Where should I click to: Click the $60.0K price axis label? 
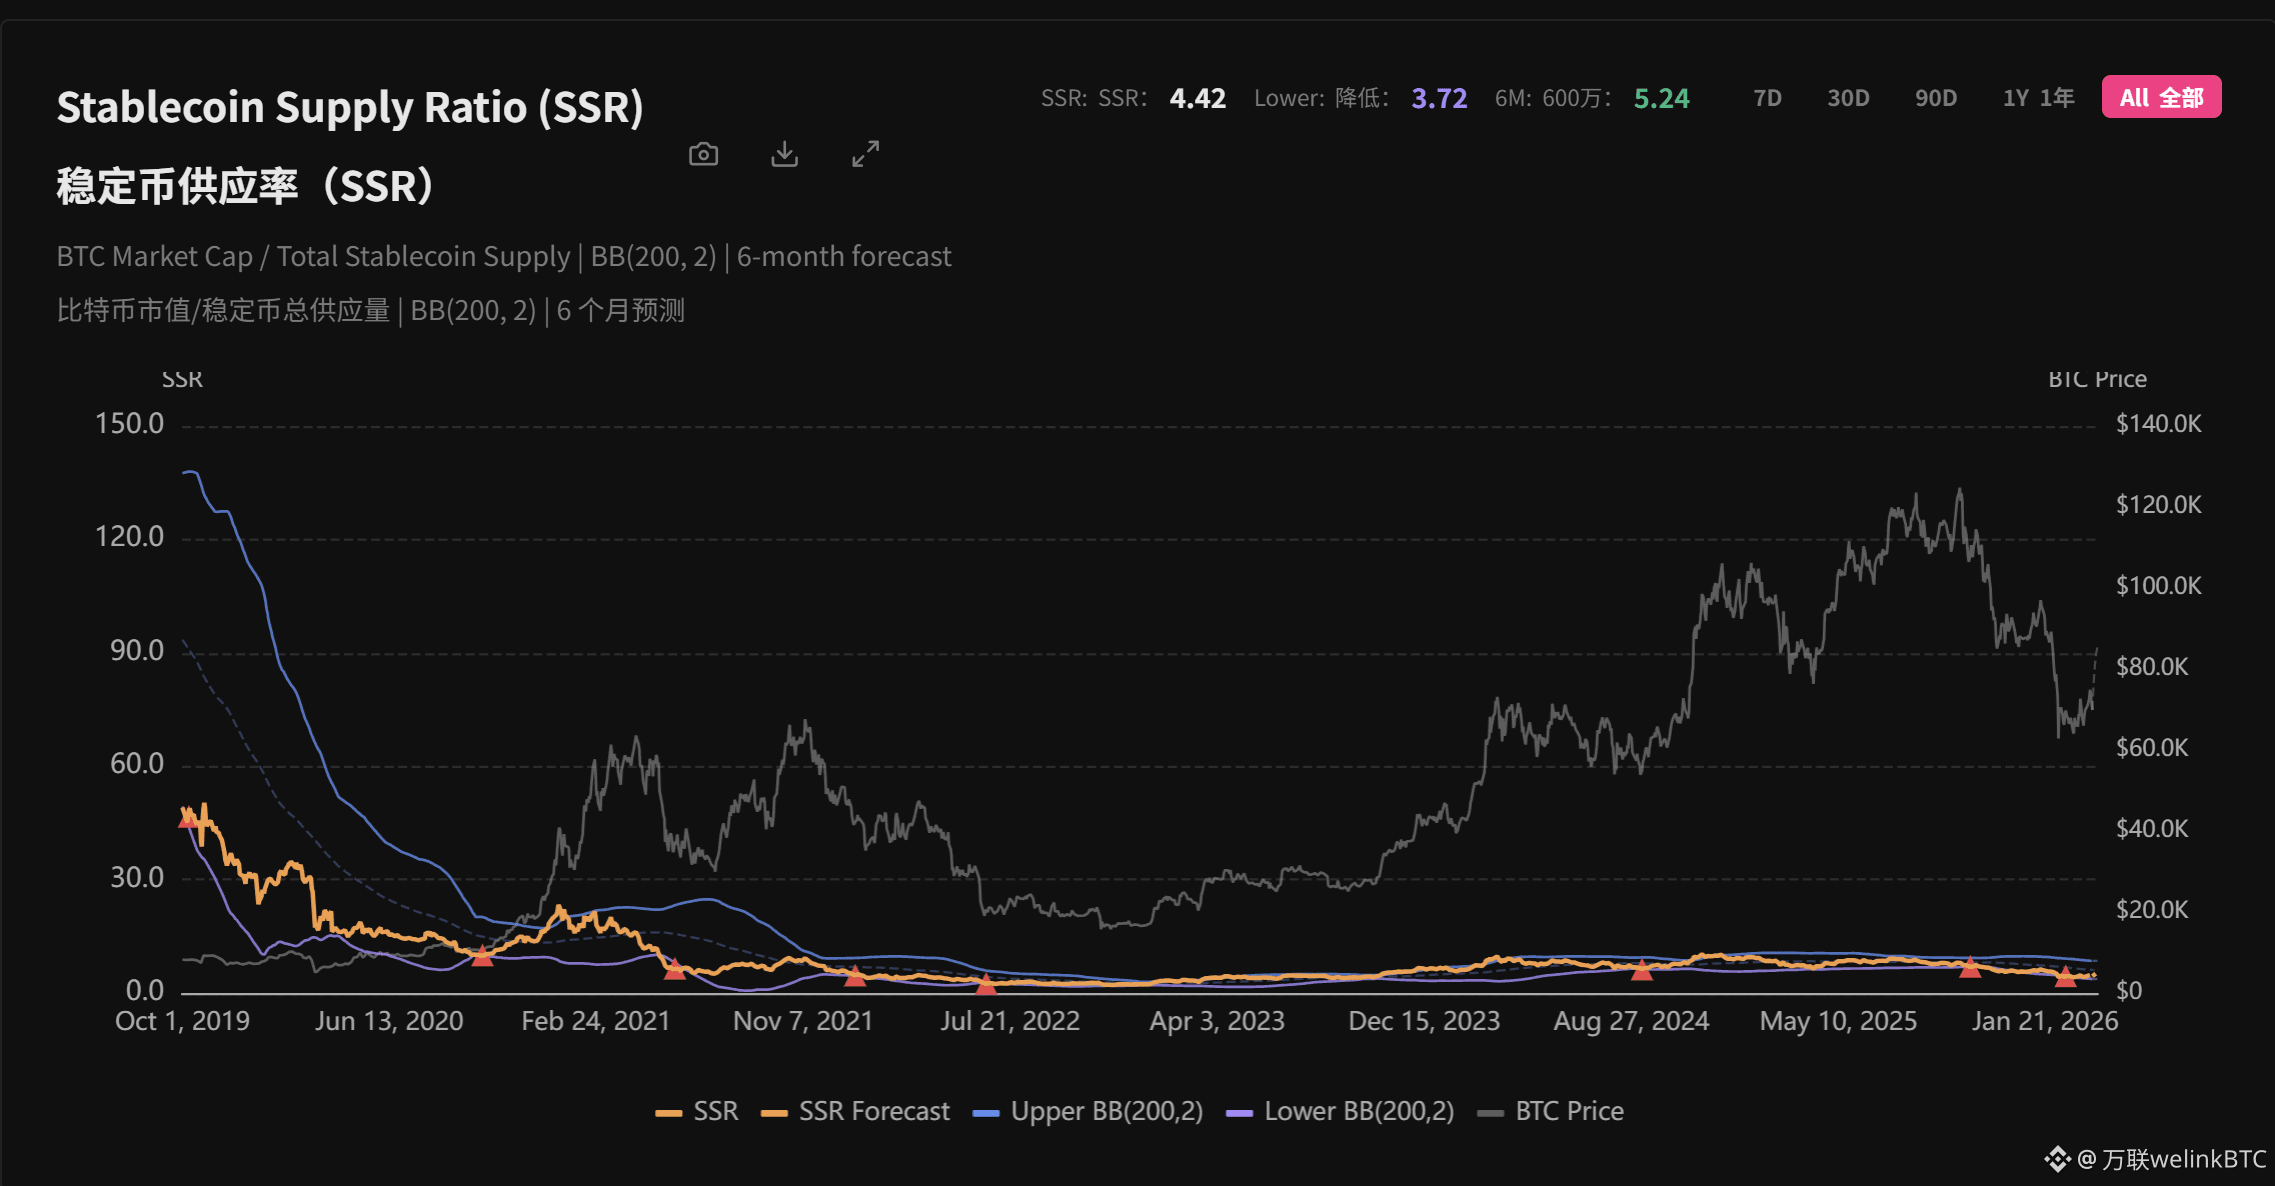[x=2152, y=748]
